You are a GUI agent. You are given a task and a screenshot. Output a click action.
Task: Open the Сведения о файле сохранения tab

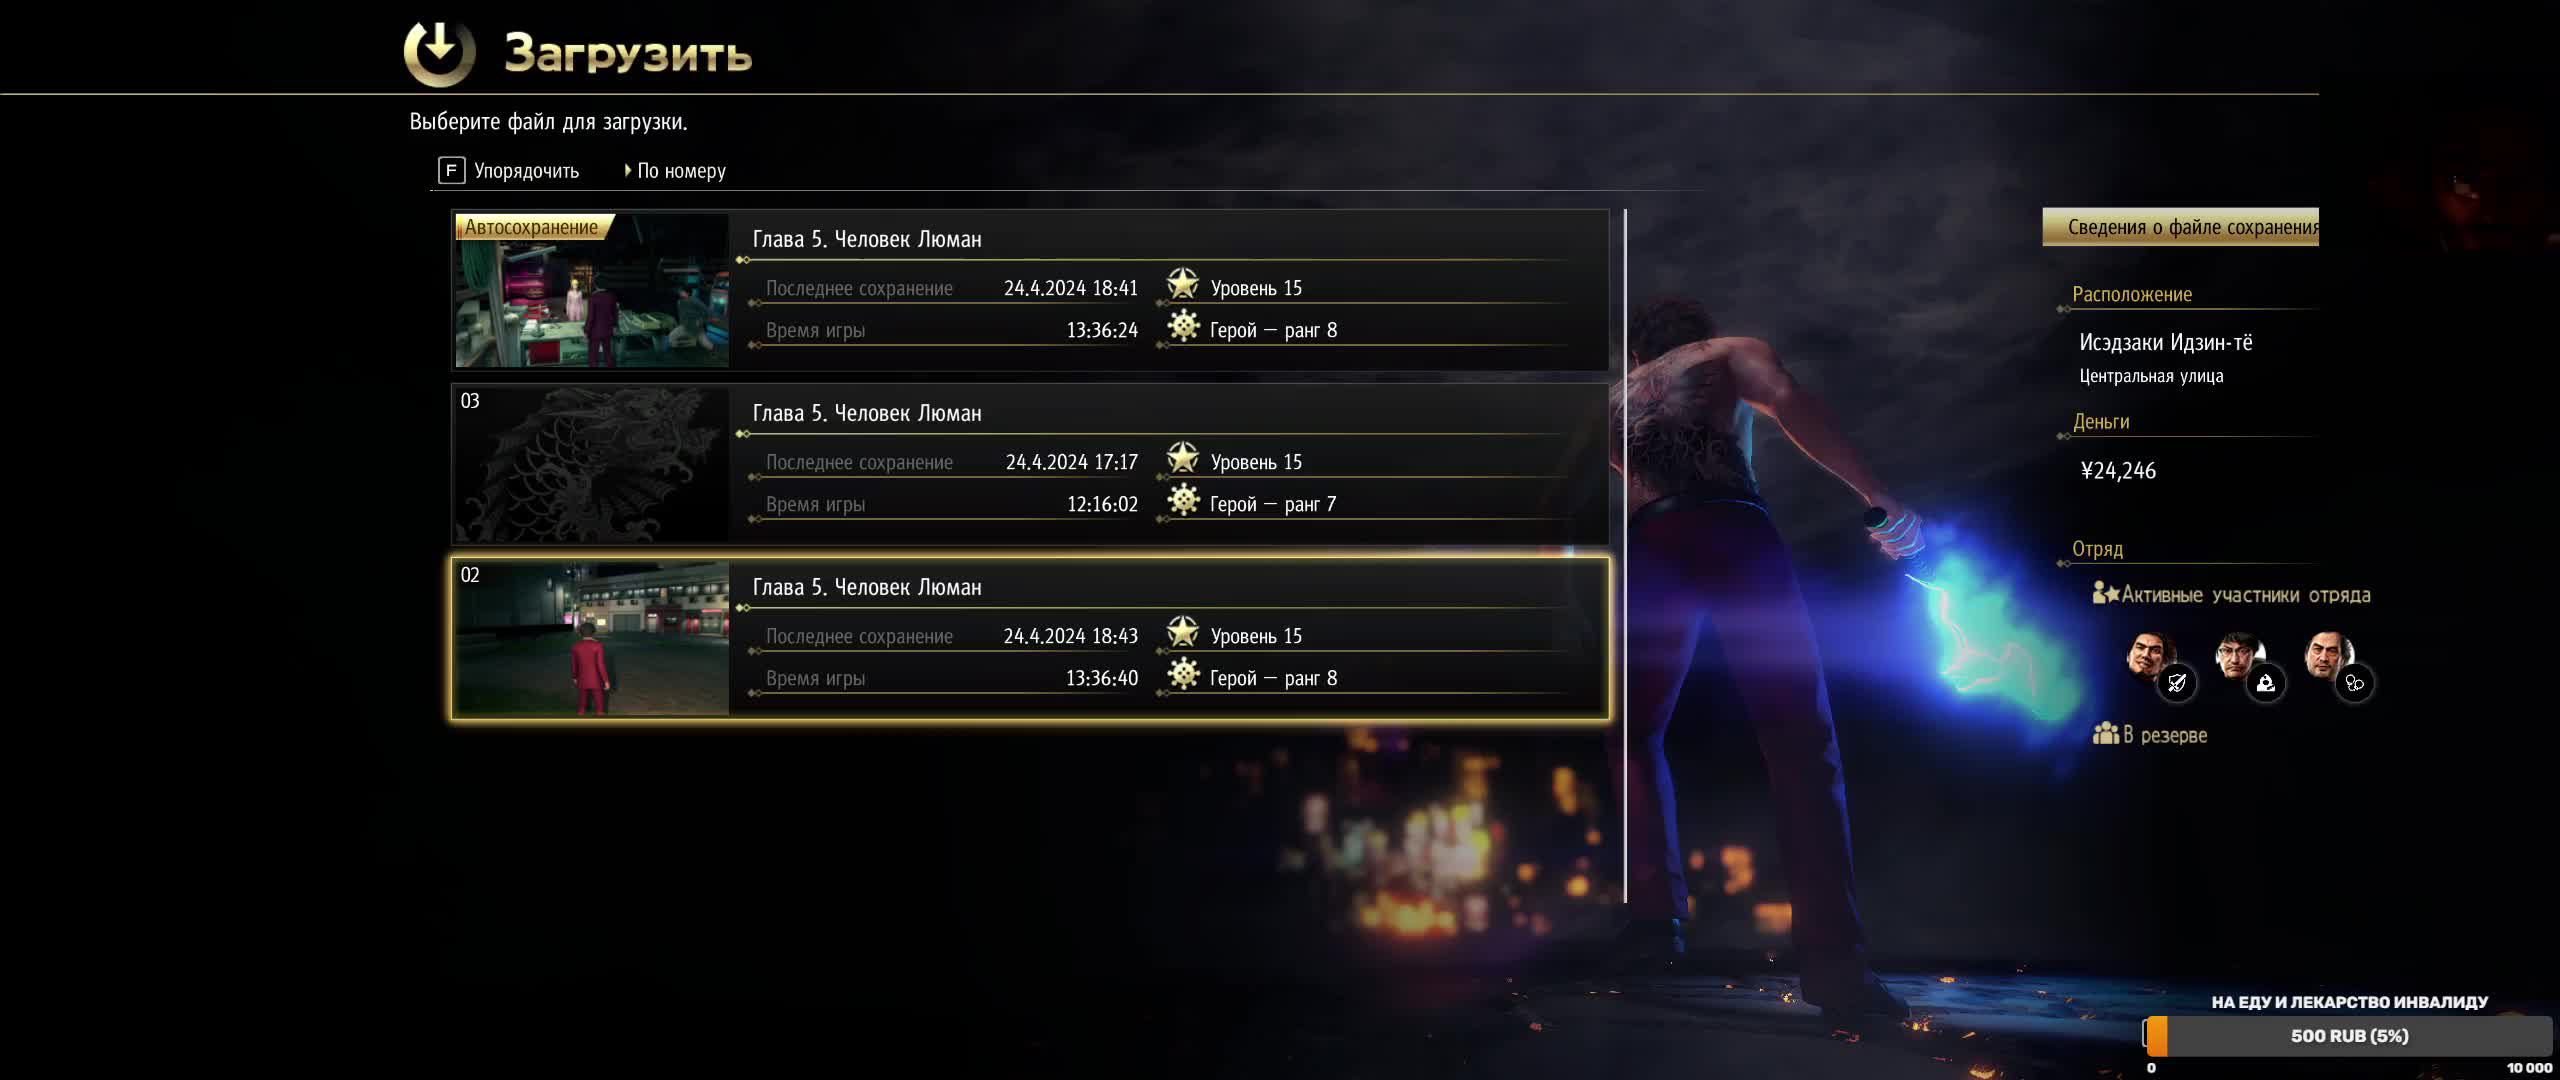[x=2180, y=227]
